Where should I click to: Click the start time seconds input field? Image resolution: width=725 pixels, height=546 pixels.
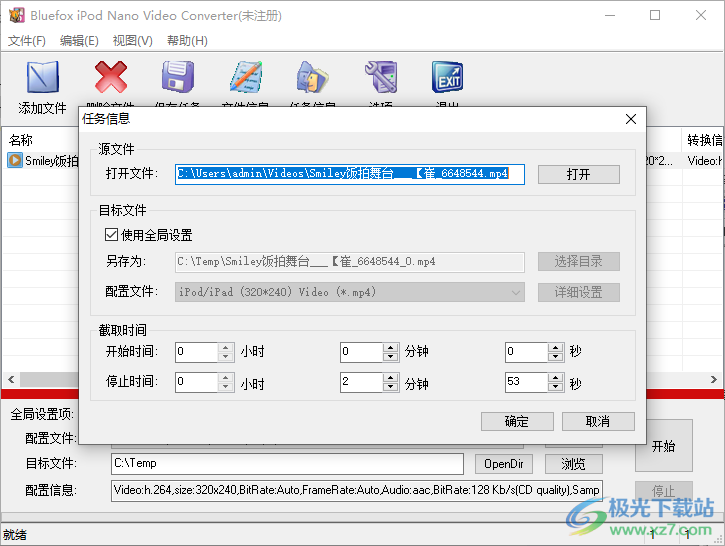pyautogui.click(x=526, y=352)
